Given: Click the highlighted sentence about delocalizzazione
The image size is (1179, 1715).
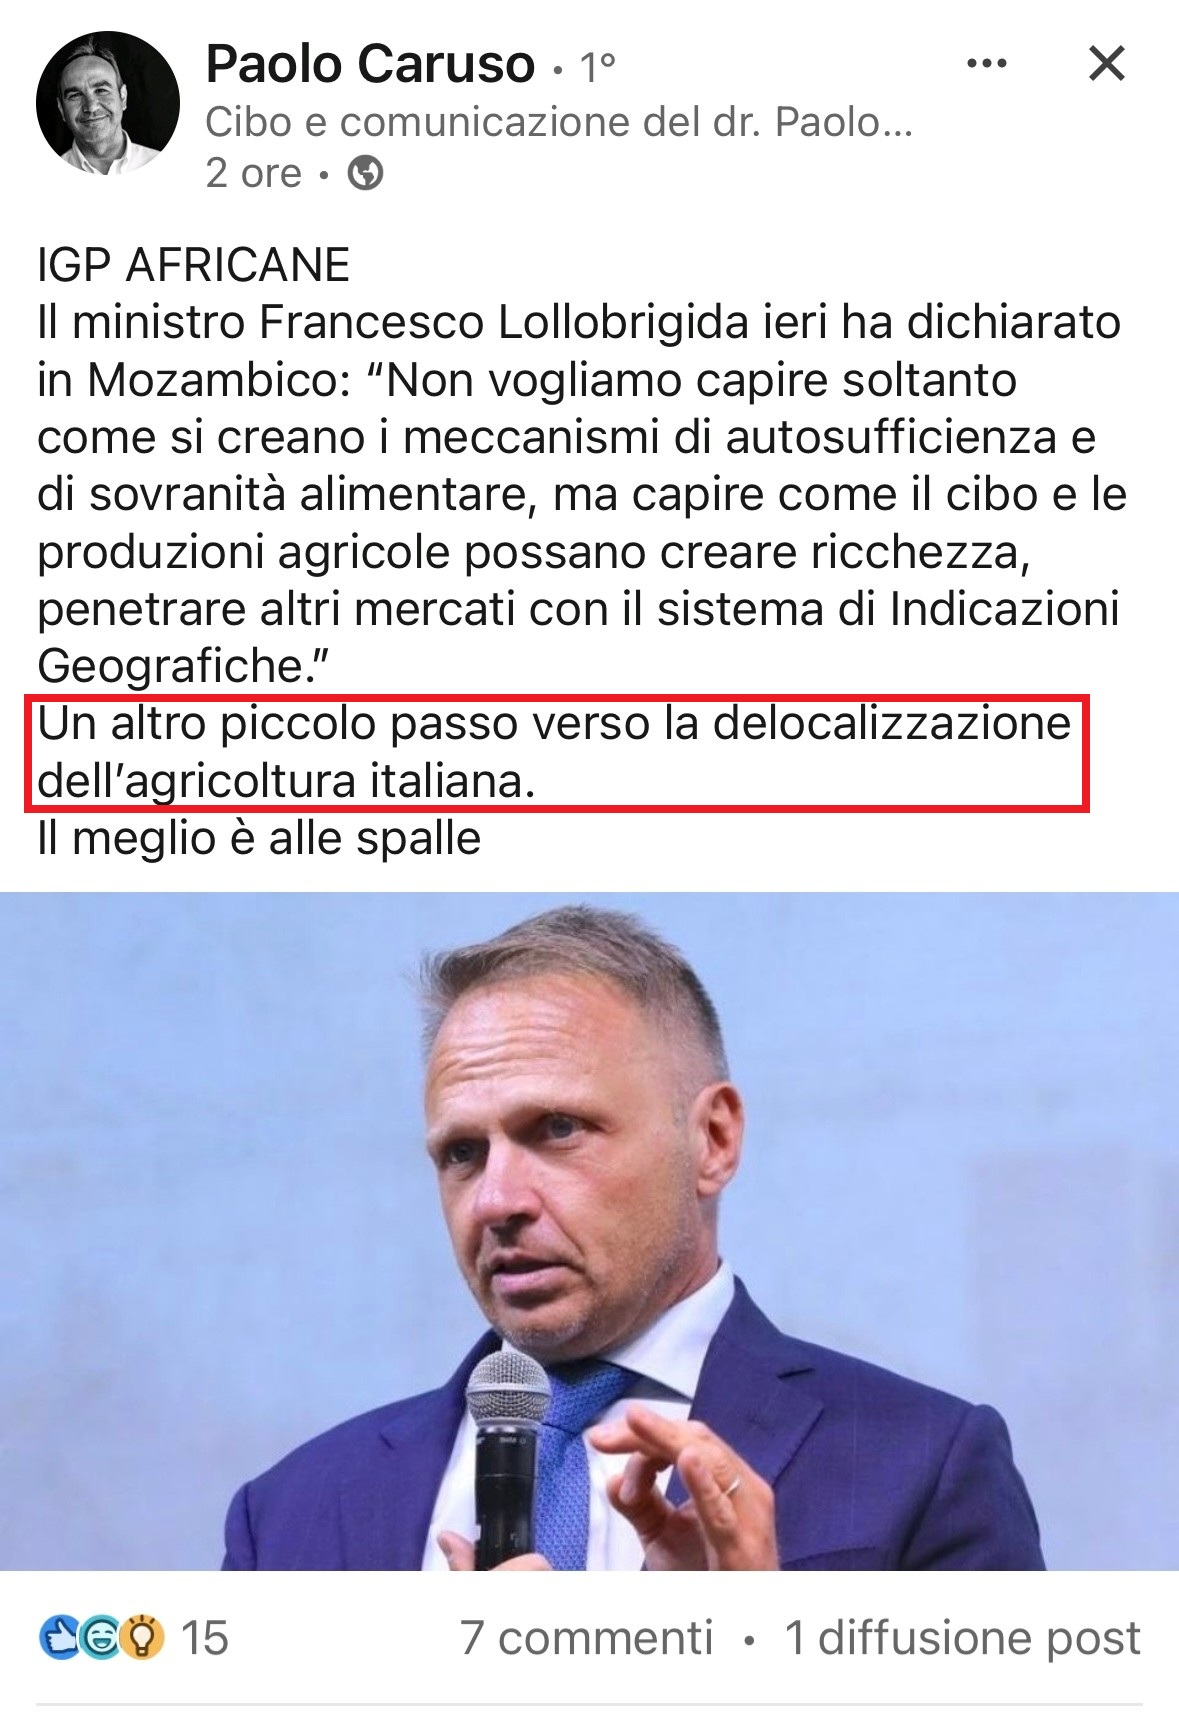Looking at the screenshot, I should click(555, 752).
